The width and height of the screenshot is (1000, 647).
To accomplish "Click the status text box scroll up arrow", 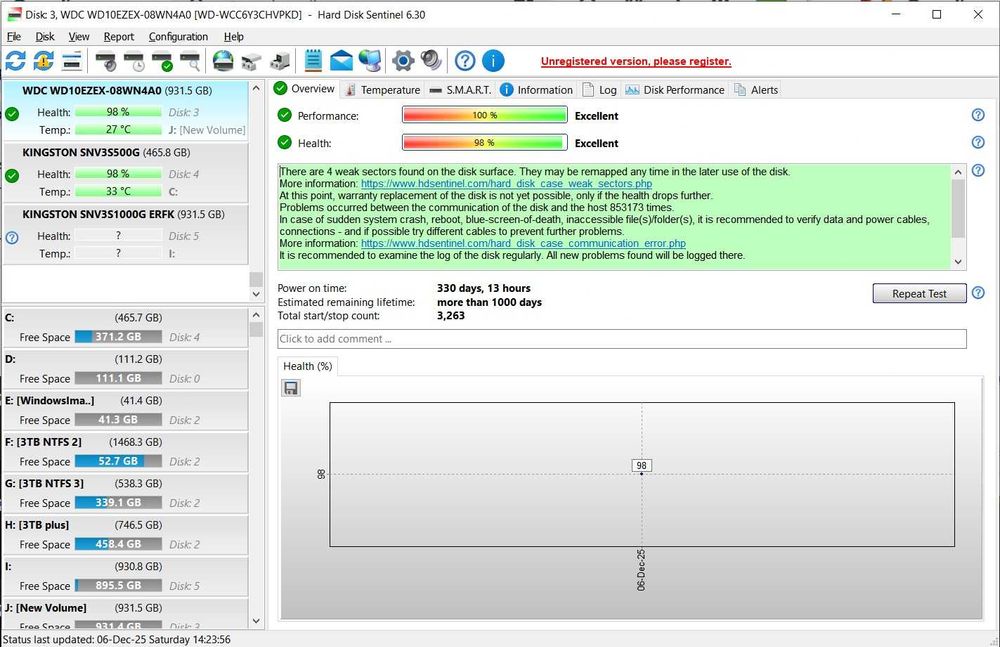I will (958, 172).
